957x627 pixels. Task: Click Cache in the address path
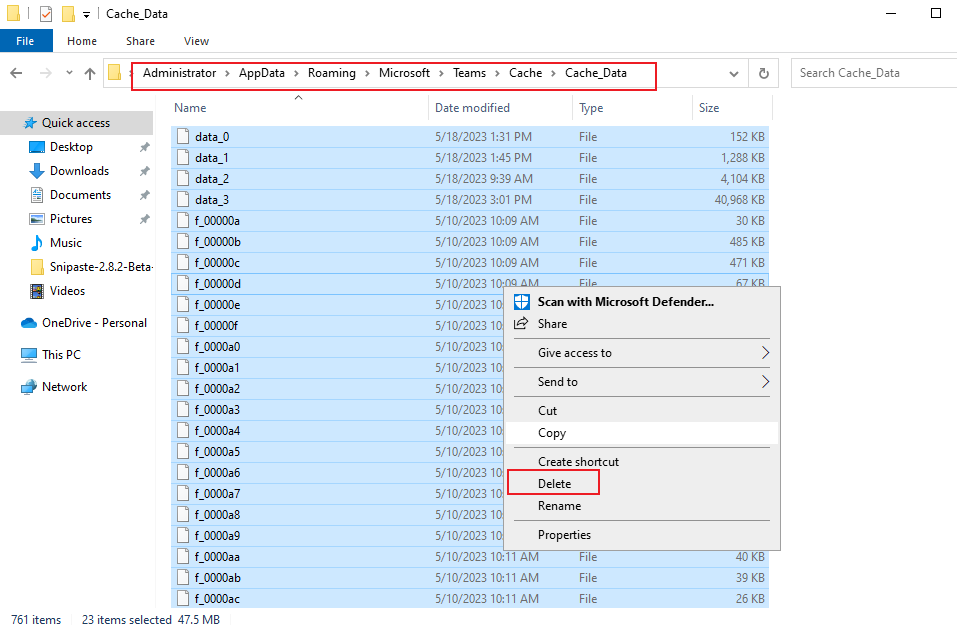pyautogui.click(x=525, y=73)
